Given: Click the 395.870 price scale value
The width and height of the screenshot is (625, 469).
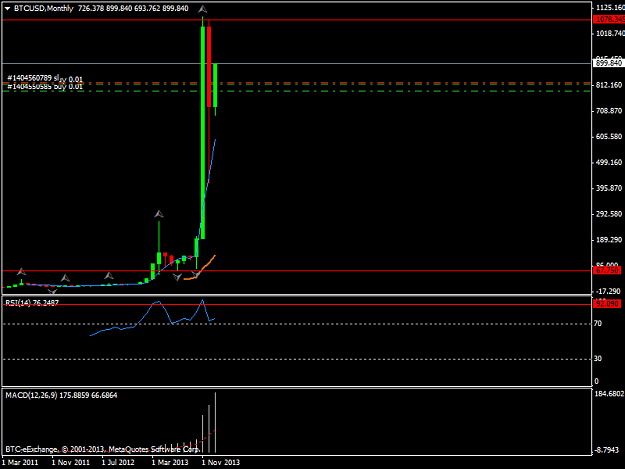Looking at the screenshot, I should 609,188.
